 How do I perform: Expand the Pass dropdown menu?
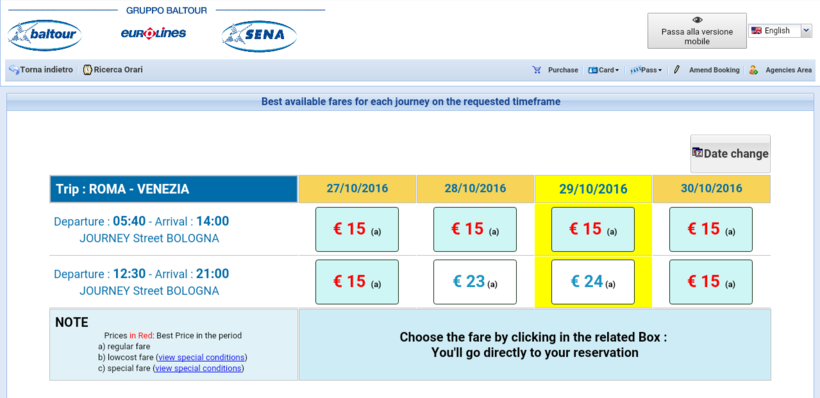point(646,70)
